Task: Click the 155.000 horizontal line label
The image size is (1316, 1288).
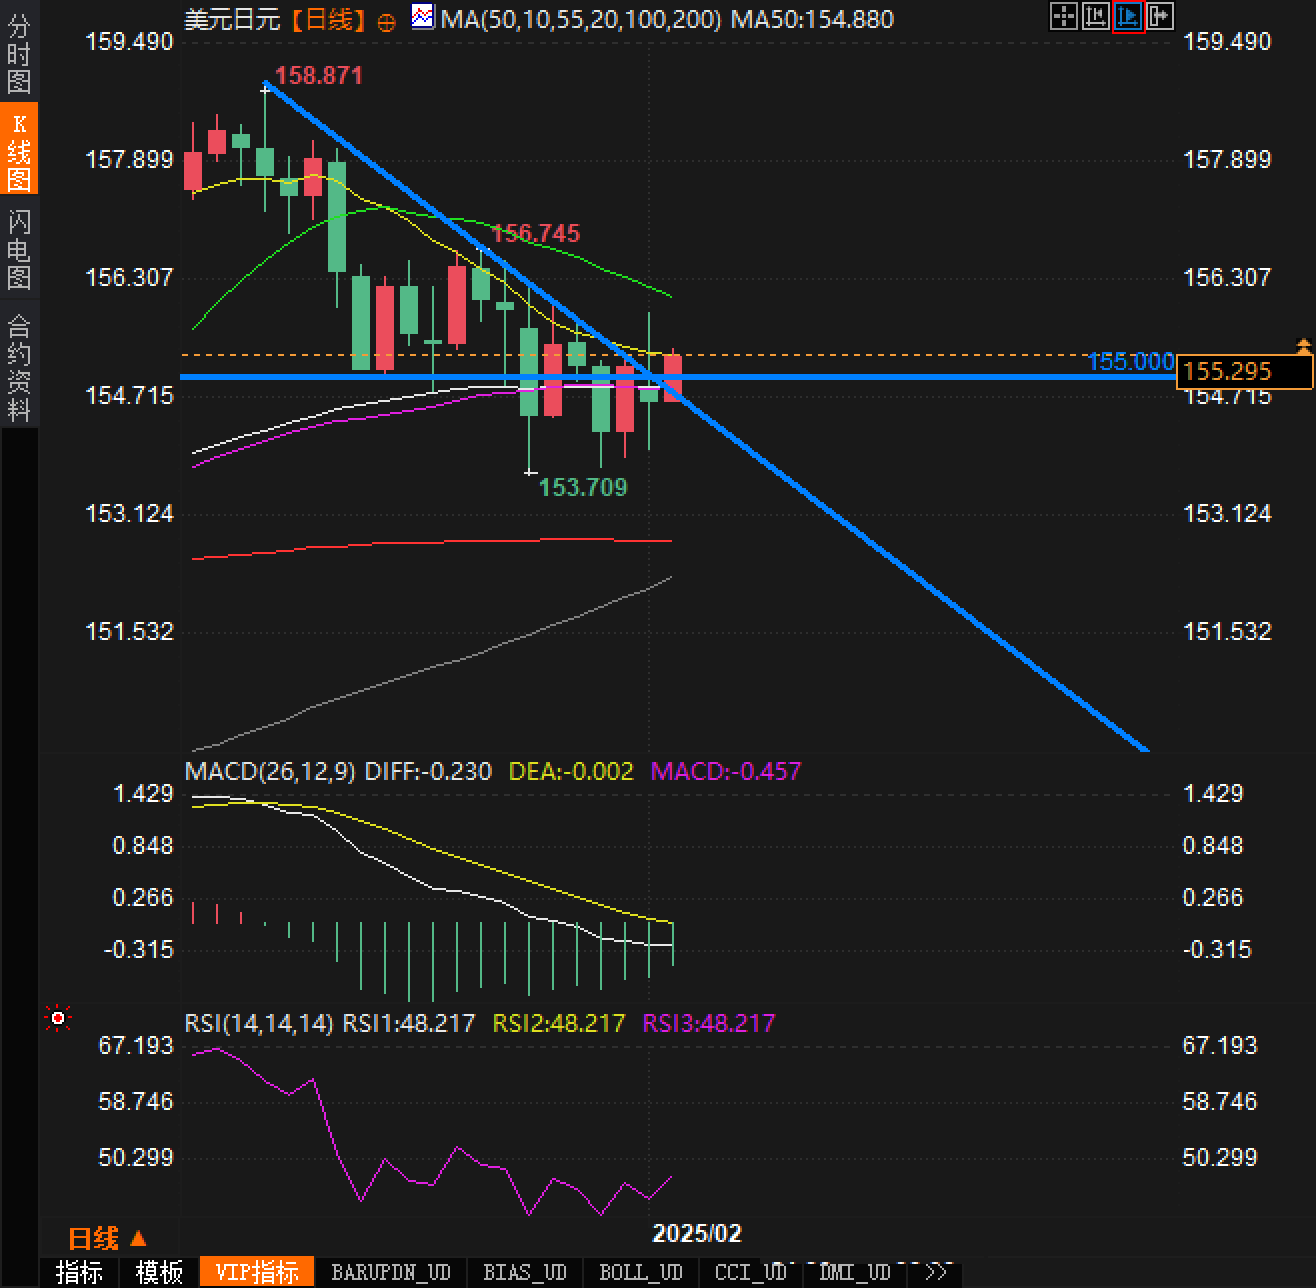Action: pyautogui.click(x=1131, y=362)
